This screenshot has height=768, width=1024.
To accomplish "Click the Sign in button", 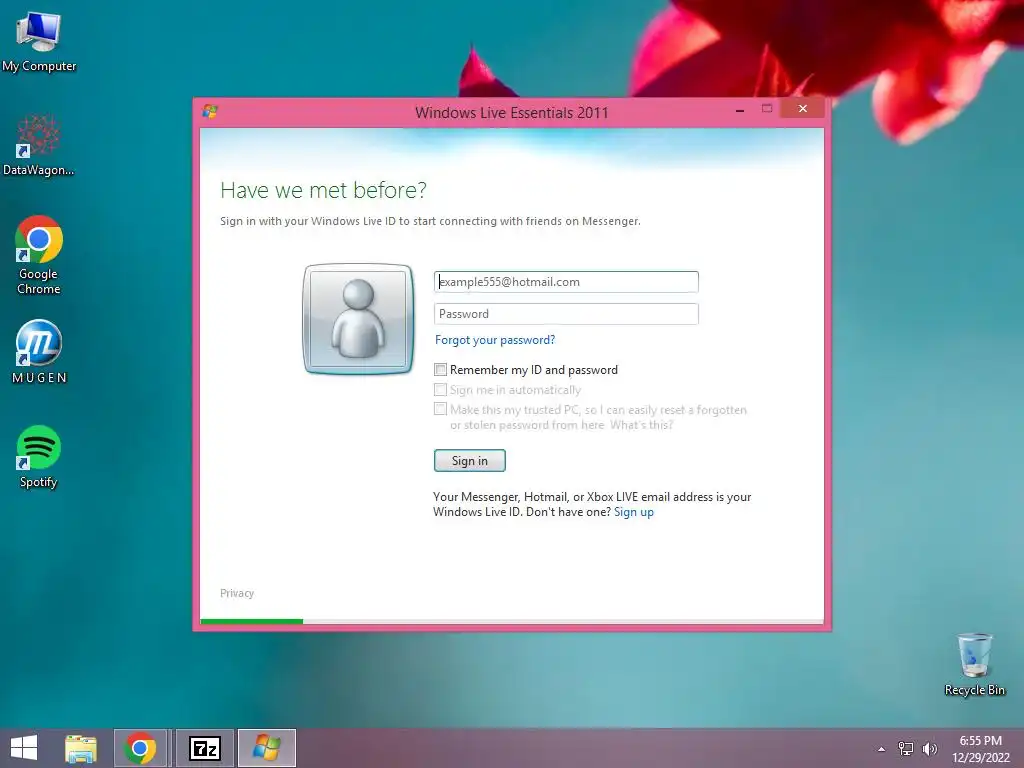I will (x=470, y=460).
